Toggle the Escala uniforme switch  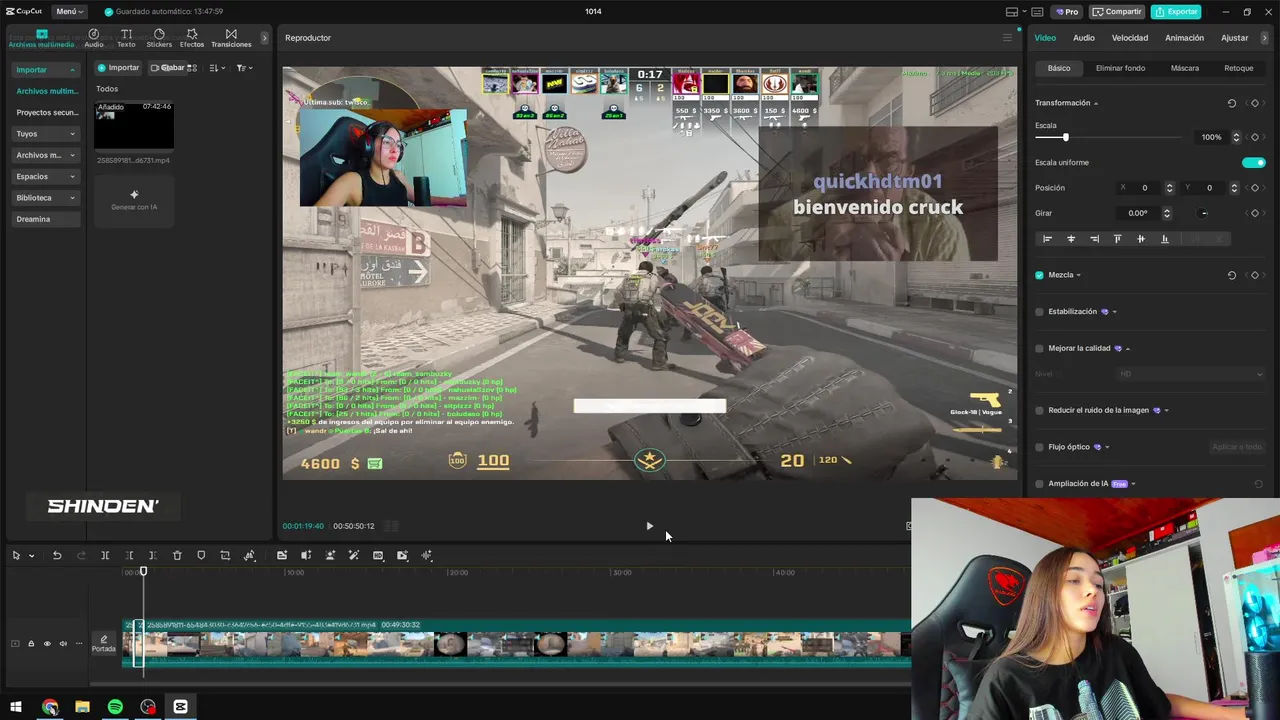coord(1253,162)
